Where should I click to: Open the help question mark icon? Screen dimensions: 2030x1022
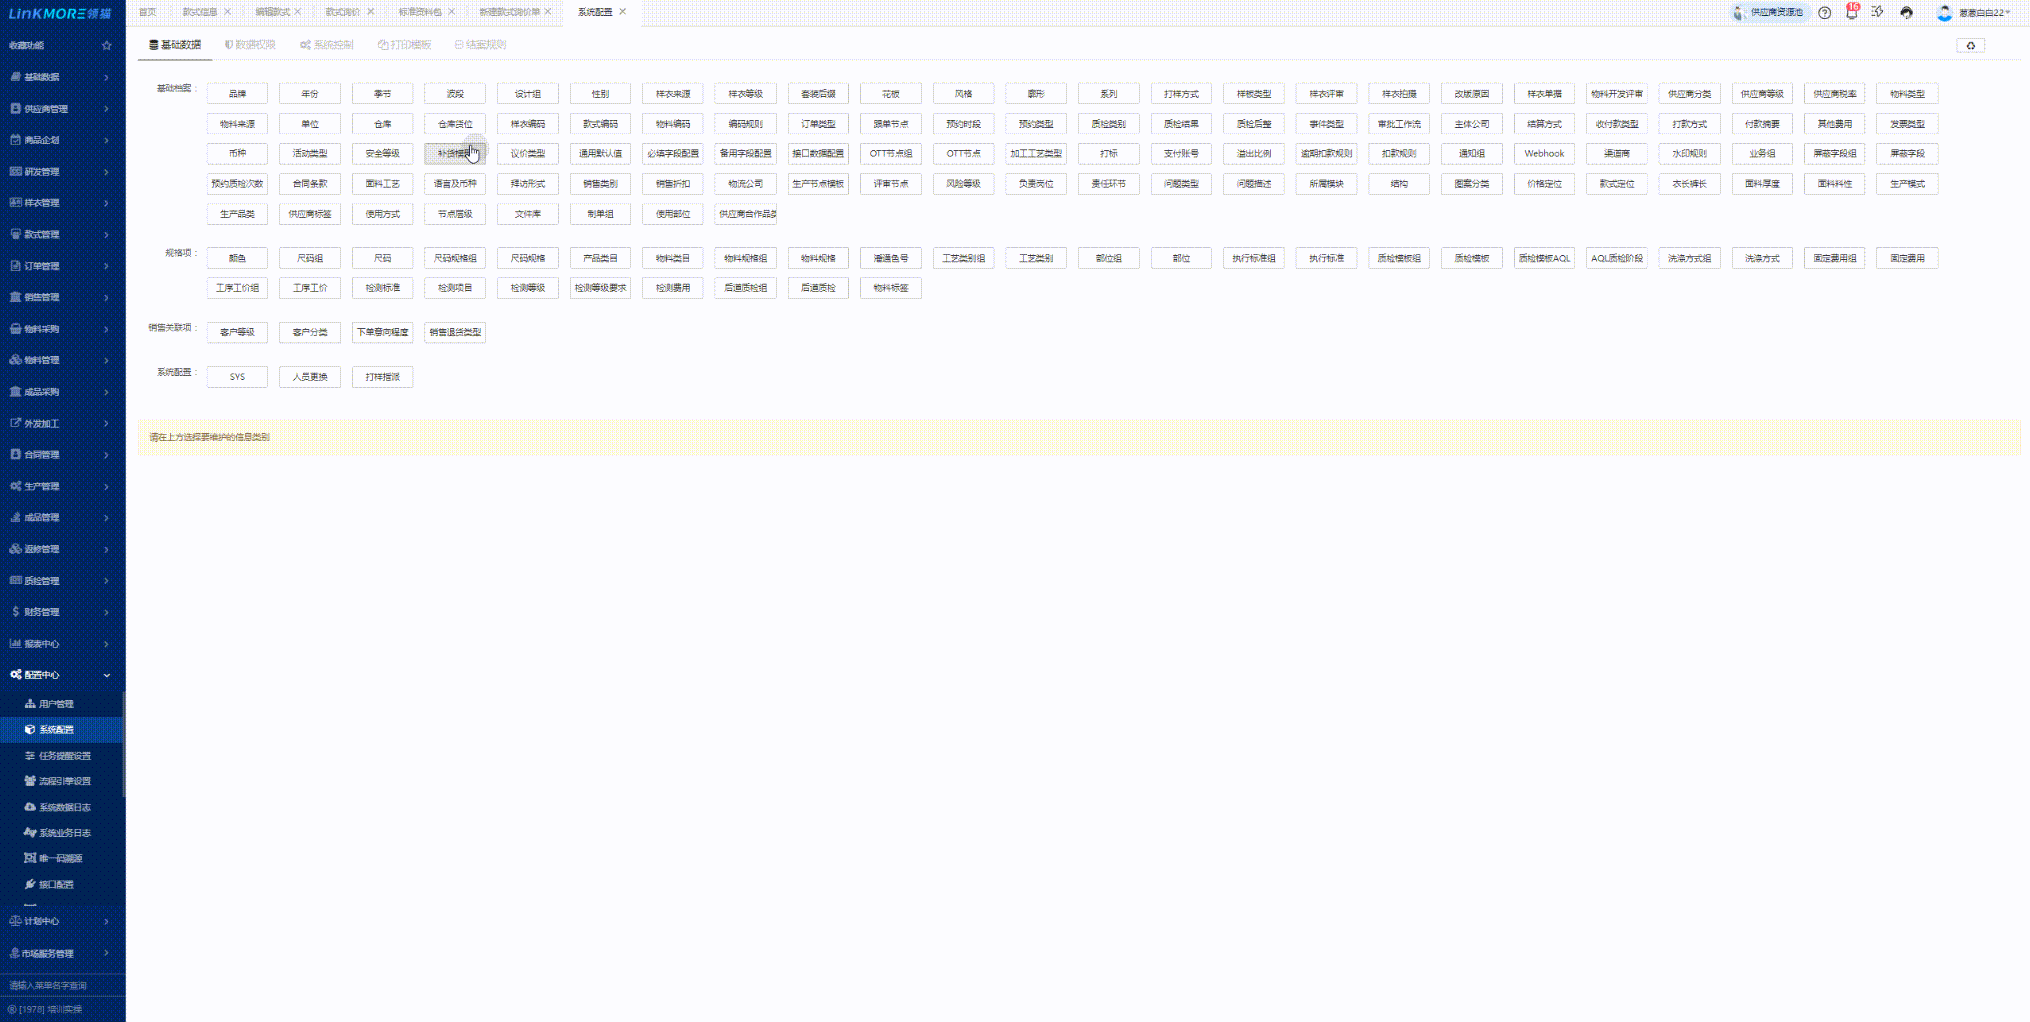1824,13
